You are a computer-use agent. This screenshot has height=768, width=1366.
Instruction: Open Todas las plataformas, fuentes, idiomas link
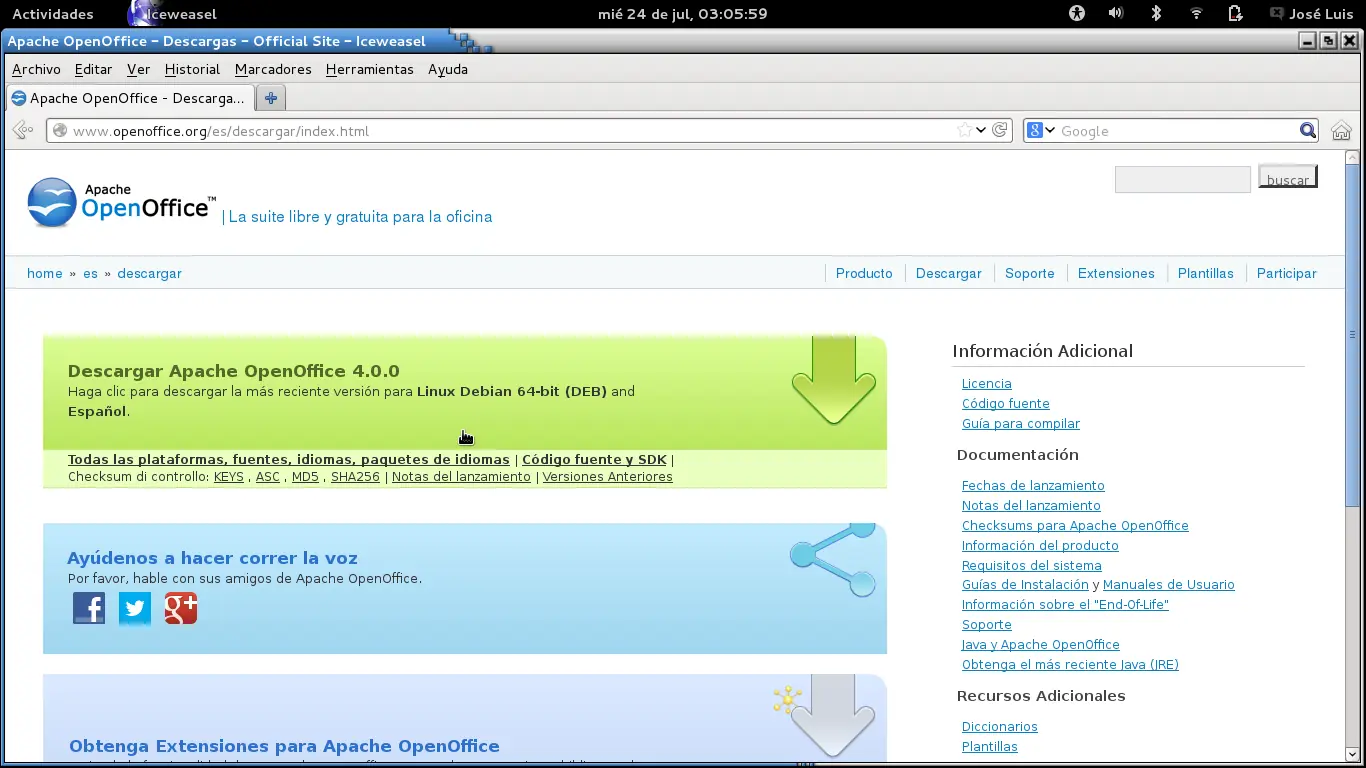coord(289,460)
